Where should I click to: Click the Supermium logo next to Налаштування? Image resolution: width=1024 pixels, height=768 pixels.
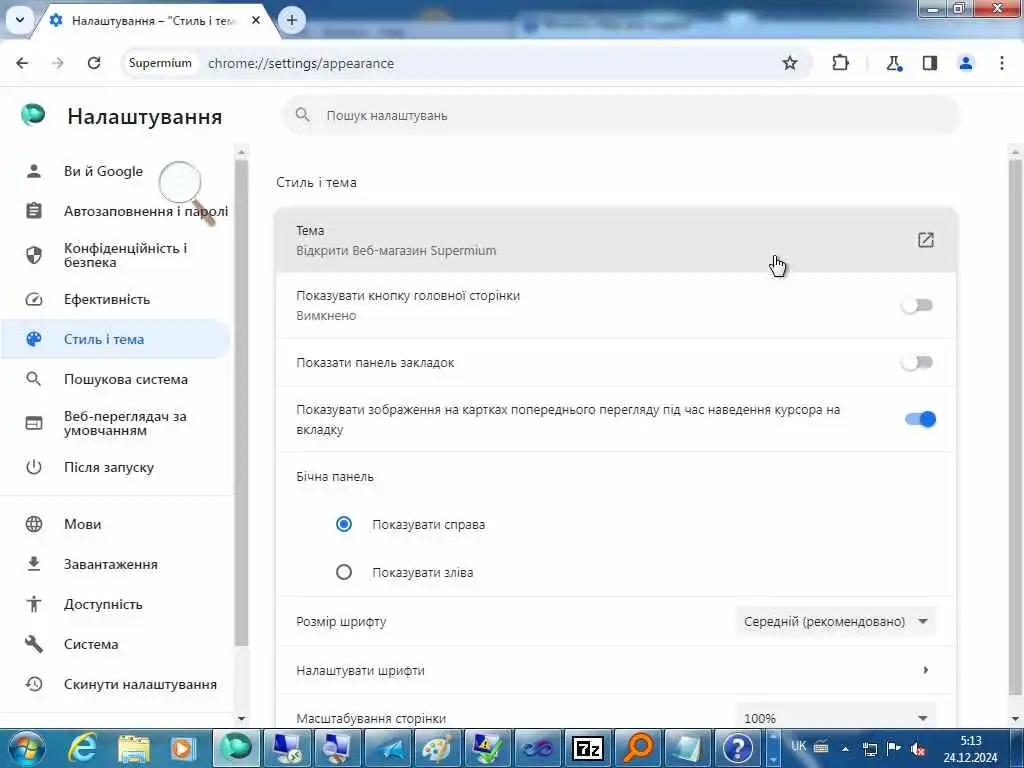click(33, 115)
